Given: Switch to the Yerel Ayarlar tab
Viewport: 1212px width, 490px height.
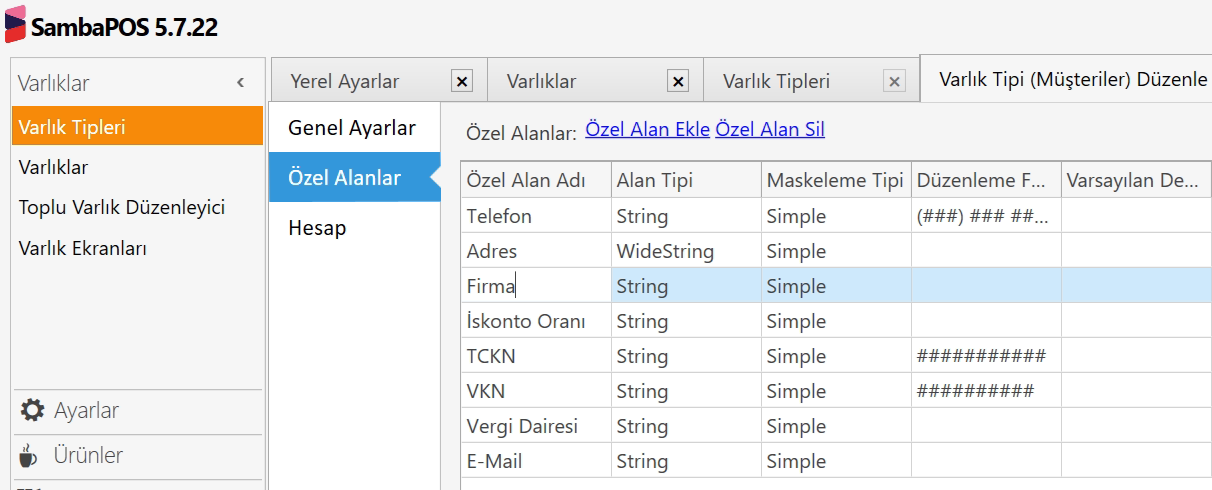Looking at the screenshot, I should click(x=345, y=82).
